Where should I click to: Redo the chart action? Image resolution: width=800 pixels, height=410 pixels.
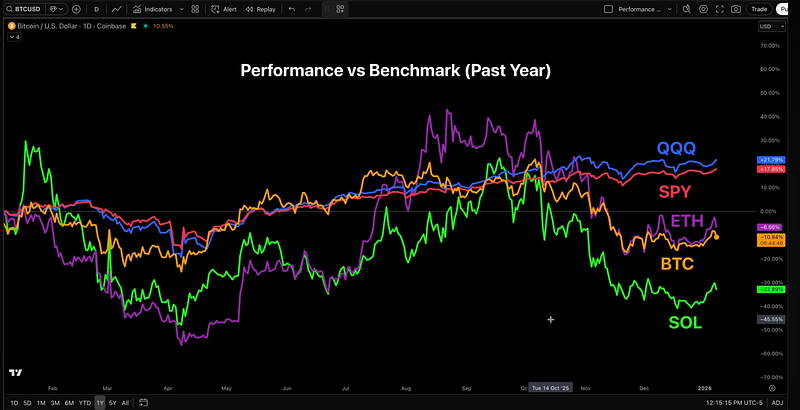(308, 9)
